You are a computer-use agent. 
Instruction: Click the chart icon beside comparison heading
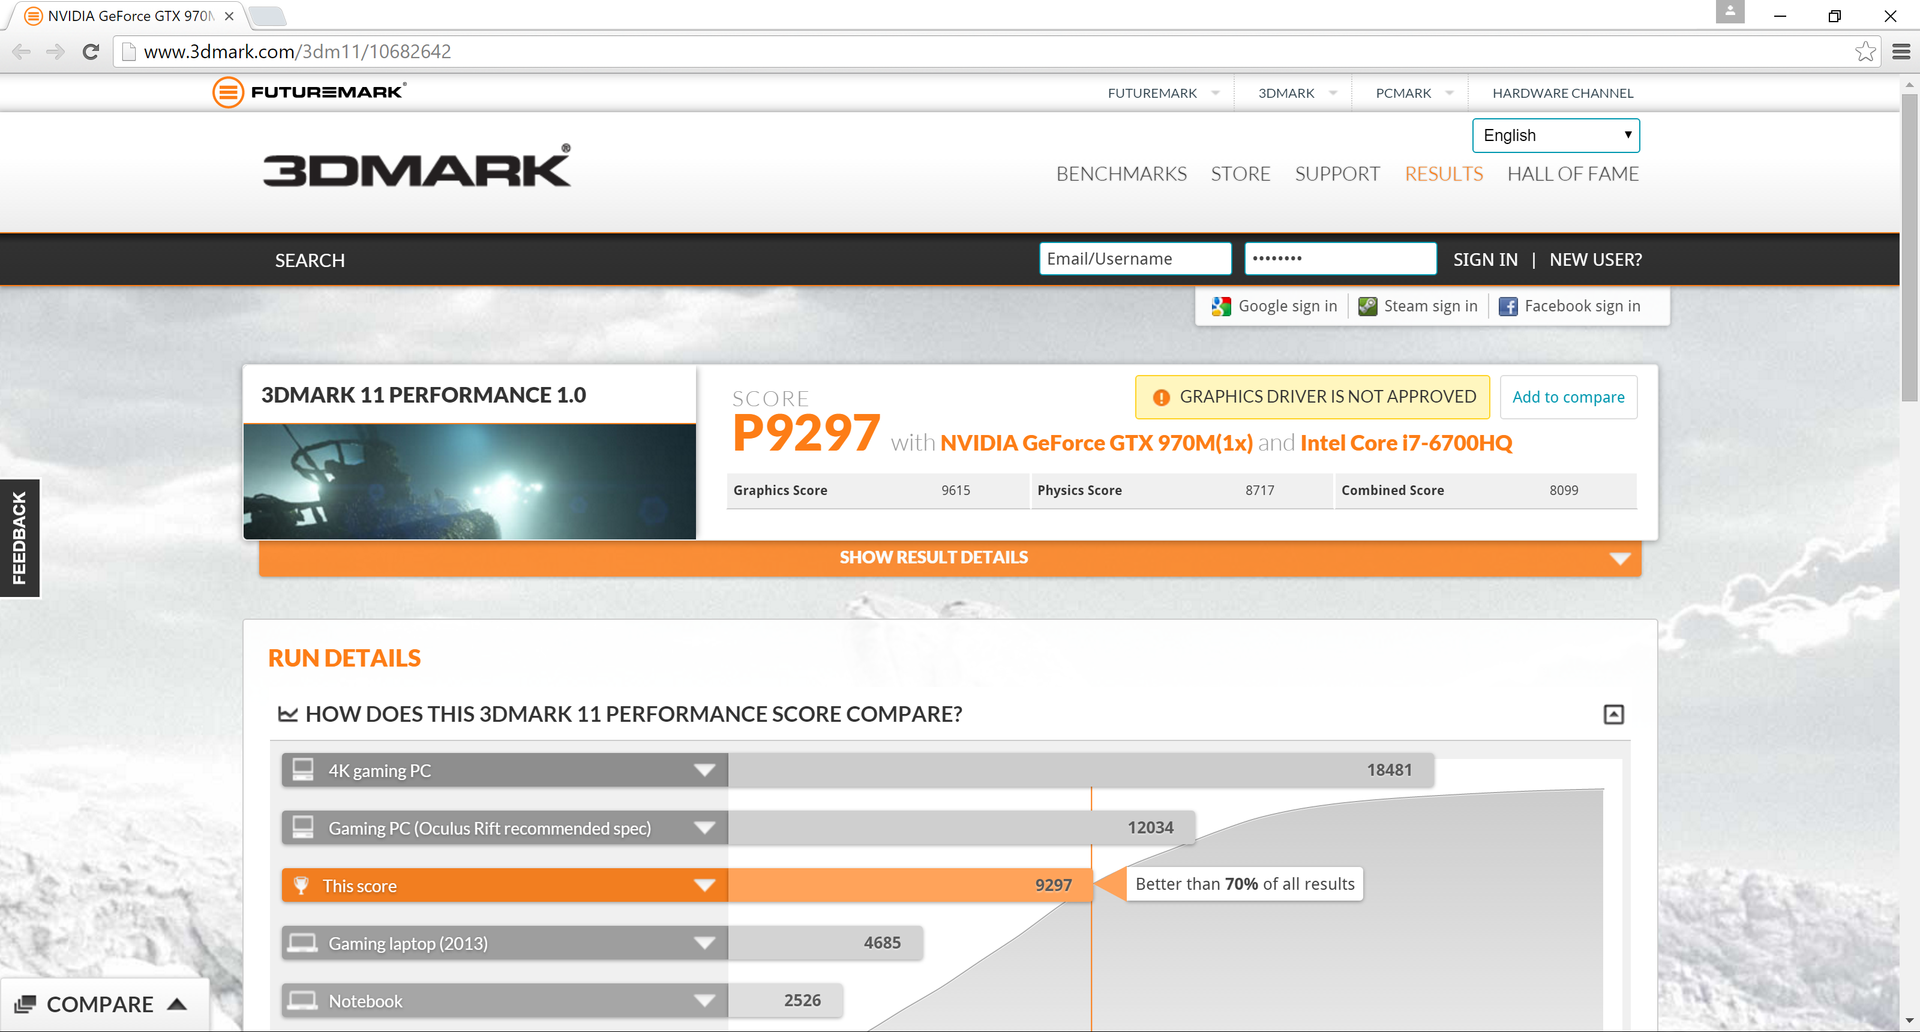288,714
